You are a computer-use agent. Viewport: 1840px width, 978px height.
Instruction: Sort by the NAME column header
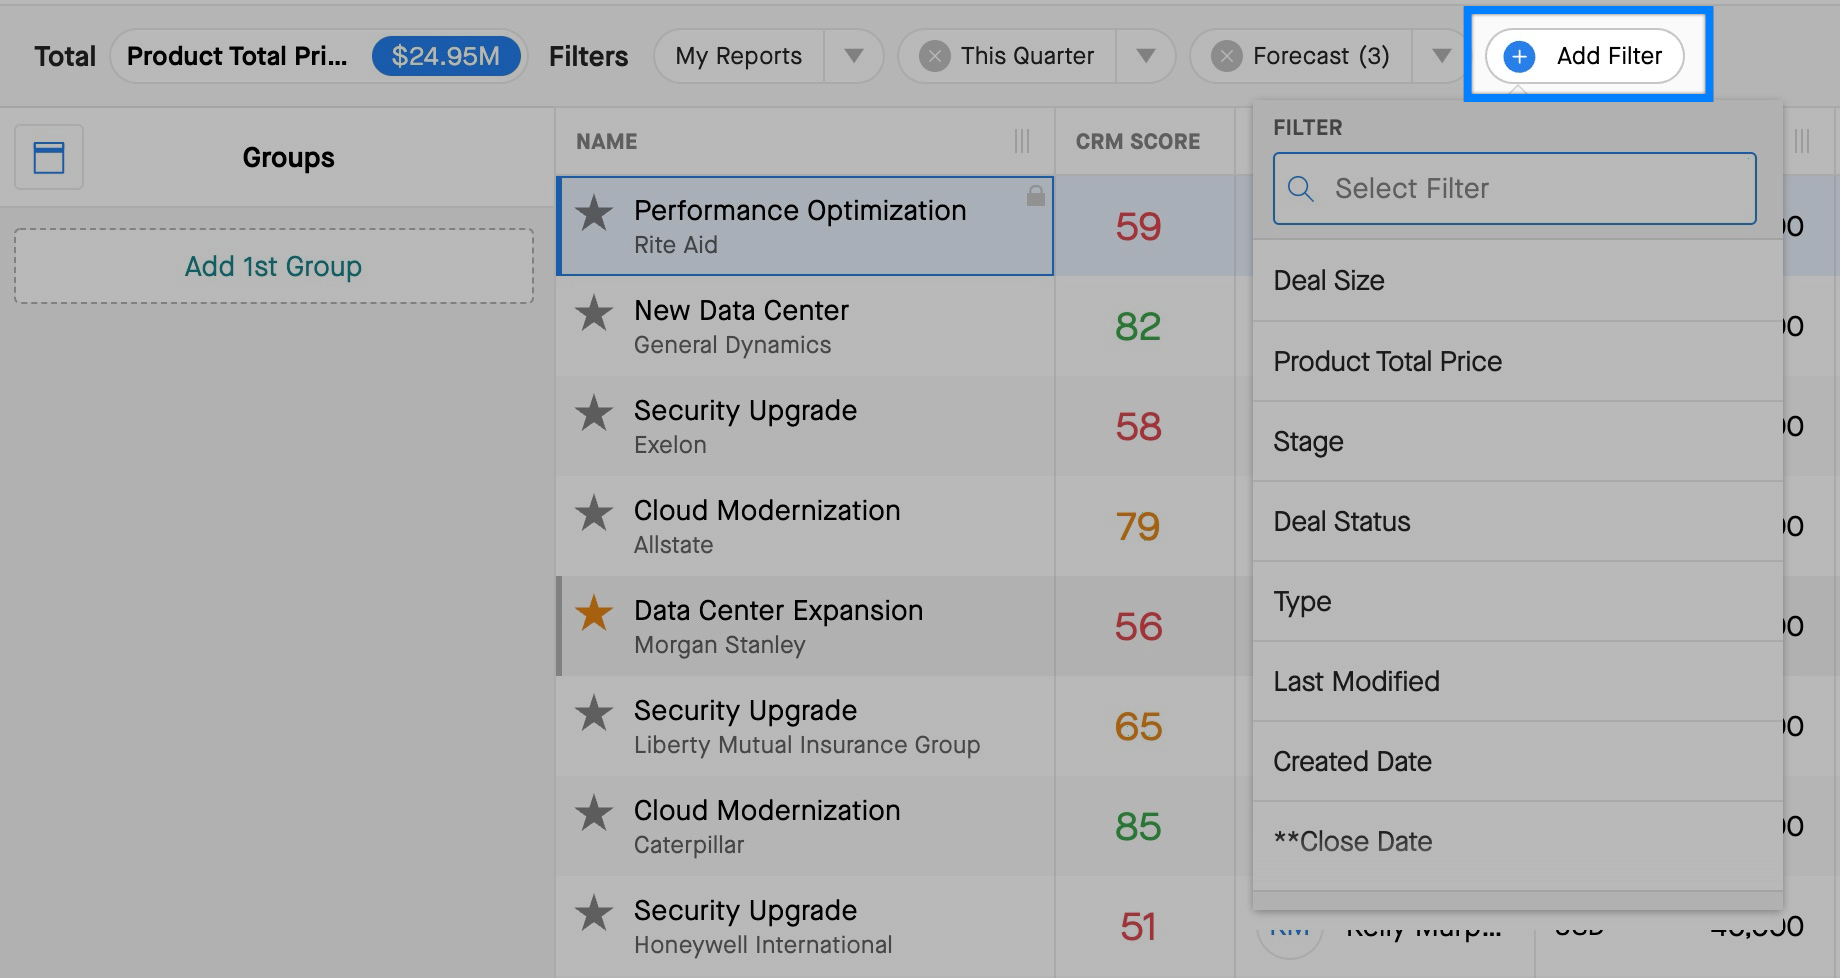[607, 141]
